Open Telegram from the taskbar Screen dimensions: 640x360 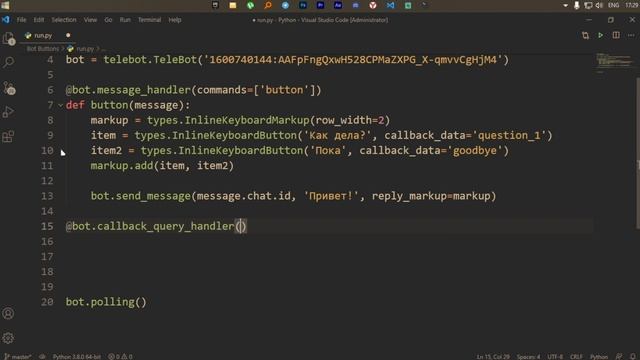click(x=285, y=5)
